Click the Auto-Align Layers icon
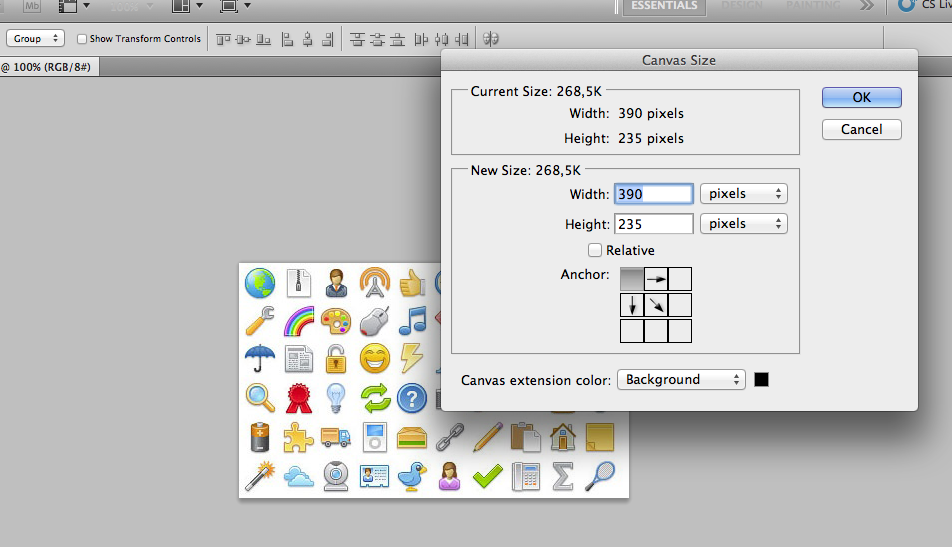The height and width of the screenshot is (547, 952). pos(491,39)
